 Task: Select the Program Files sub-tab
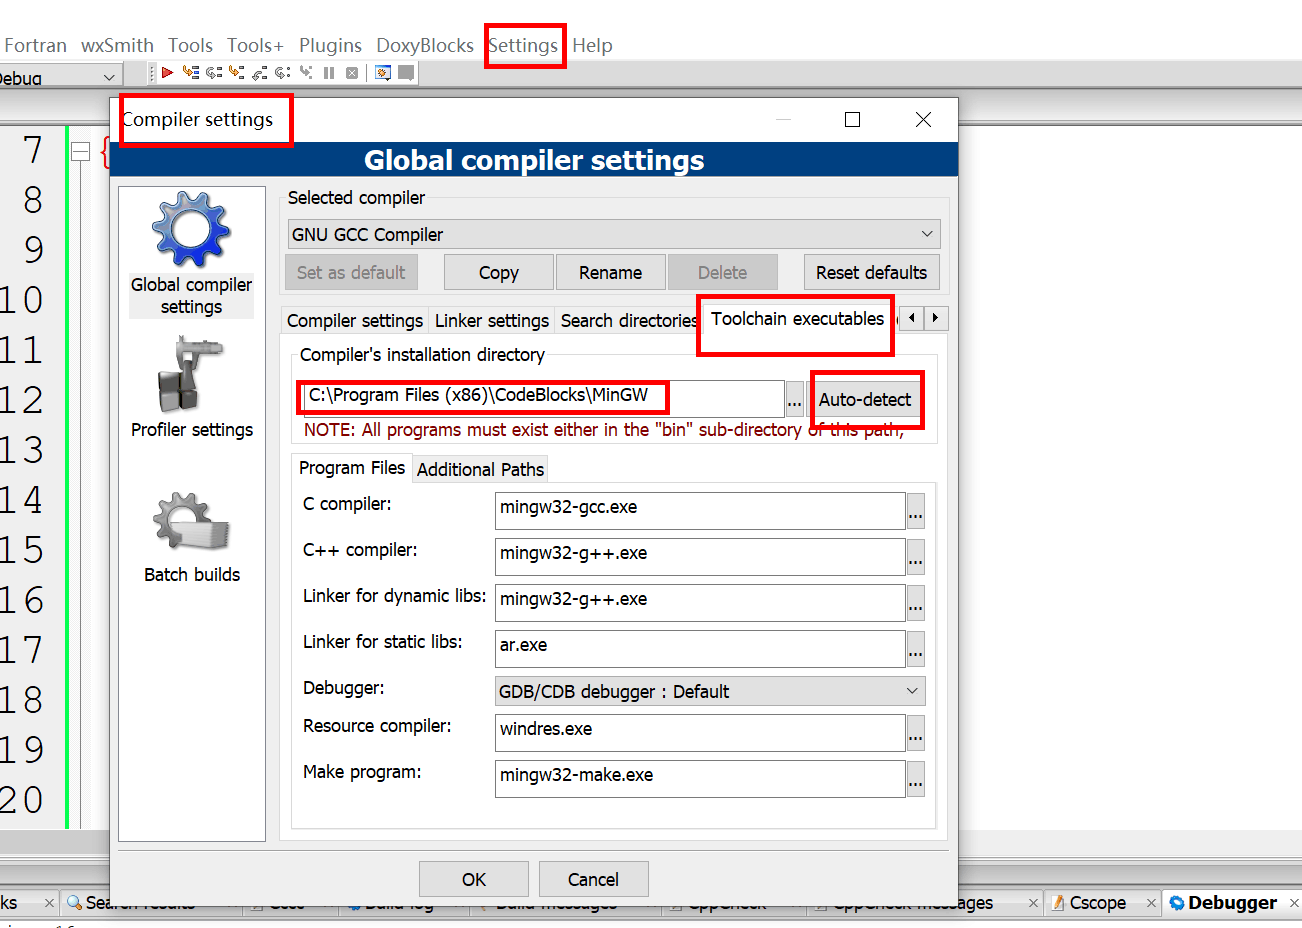pos(352,467)
